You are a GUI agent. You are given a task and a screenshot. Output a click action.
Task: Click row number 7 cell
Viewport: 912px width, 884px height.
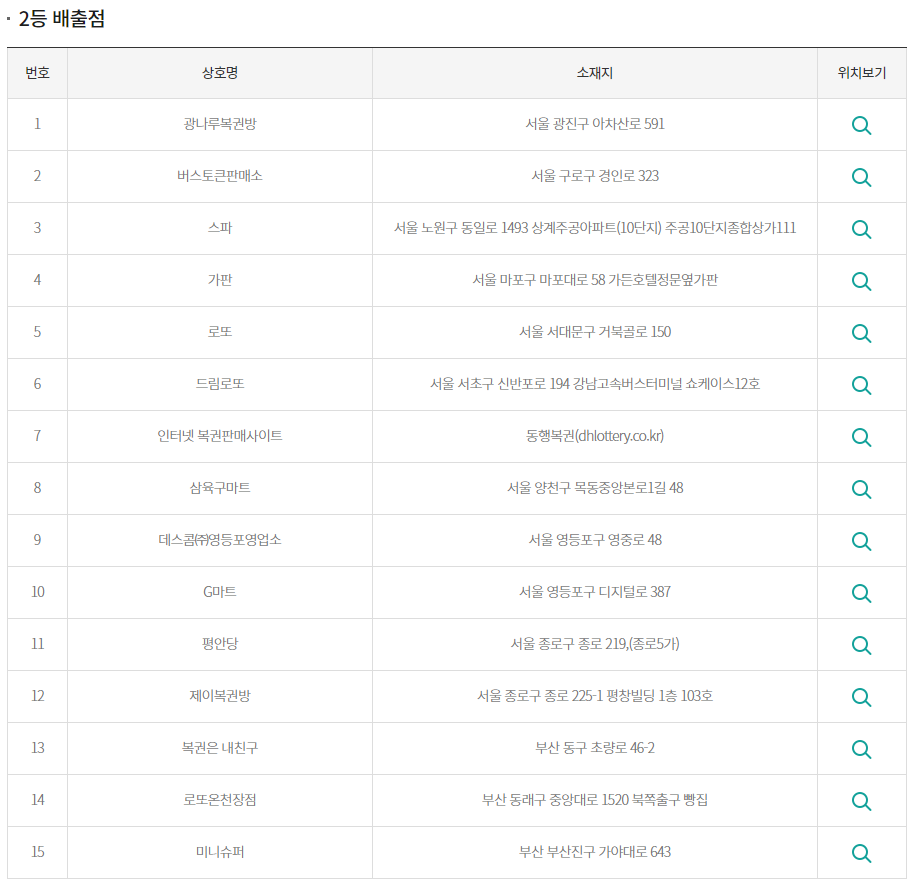pyautogui.click(x=37, y=436)
